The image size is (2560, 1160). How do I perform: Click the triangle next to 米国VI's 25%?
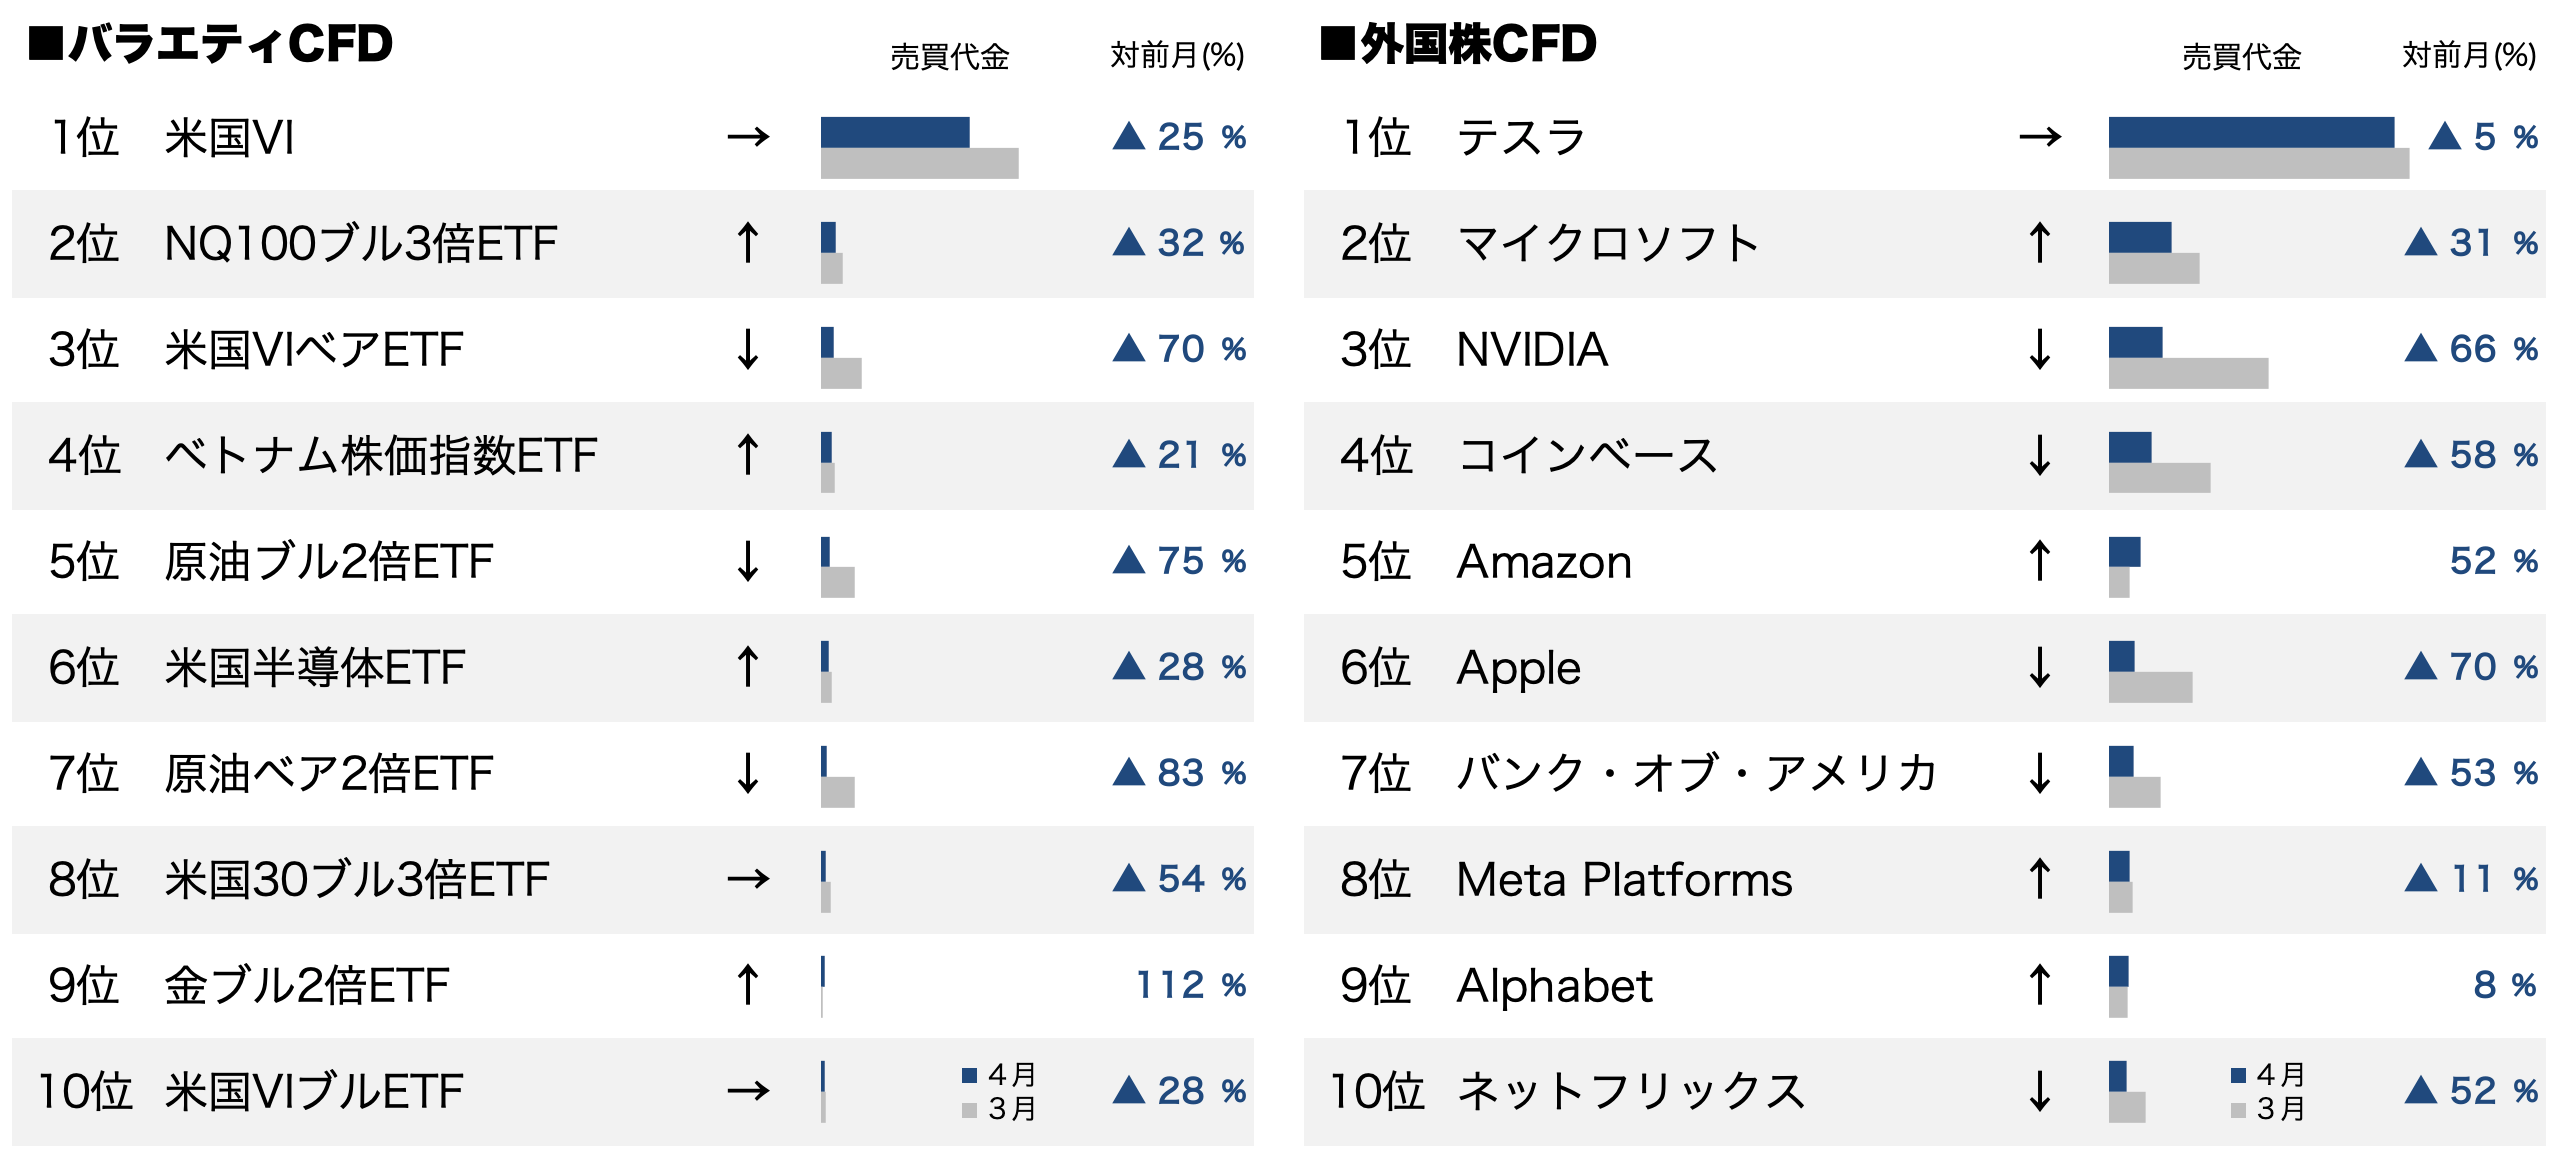tap(1129, 136)
